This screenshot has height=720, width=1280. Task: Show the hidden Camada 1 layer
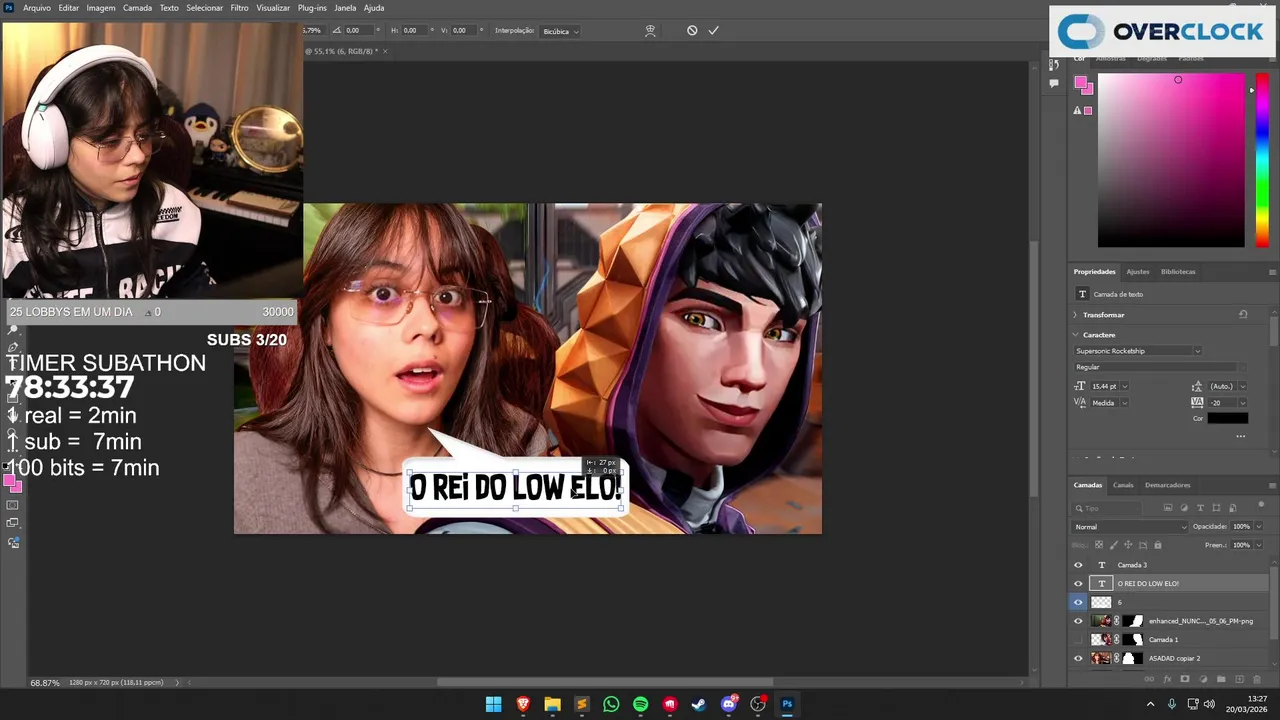pyautogui.click(x=1078, y=639)
